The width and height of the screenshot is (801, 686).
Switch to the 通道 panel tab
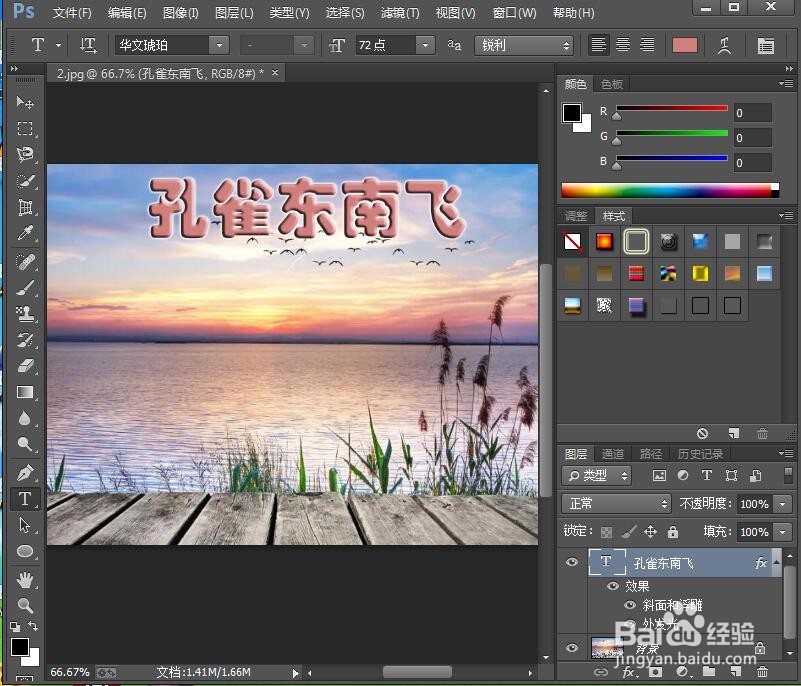612,453
